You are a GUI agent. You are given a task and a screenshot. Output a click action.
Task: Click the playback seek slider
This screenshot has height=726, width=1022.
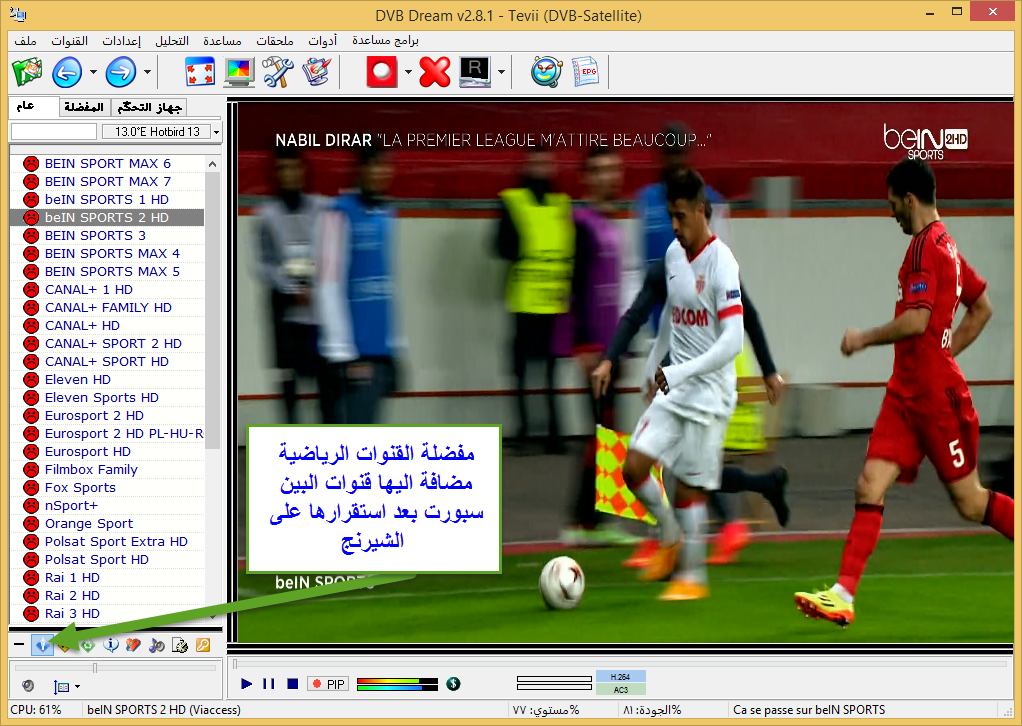620,664
